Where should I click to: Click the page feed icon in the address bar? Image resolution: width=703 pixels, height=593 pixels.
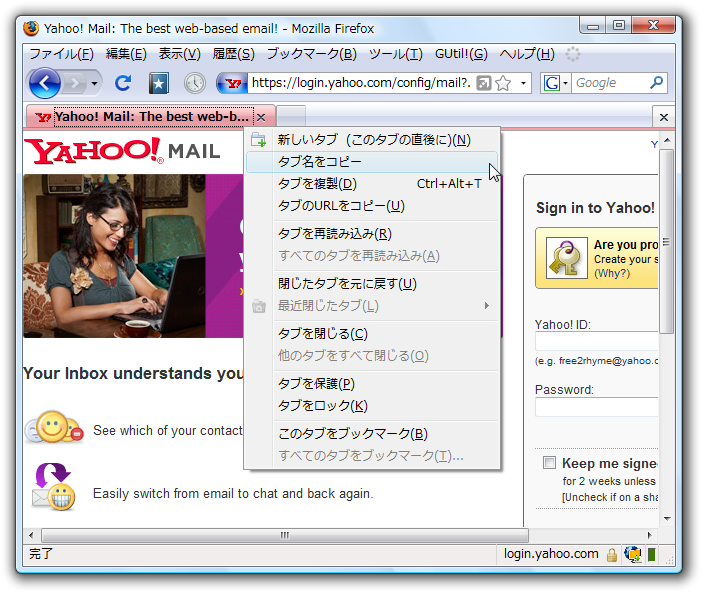[x=483, y=83]
